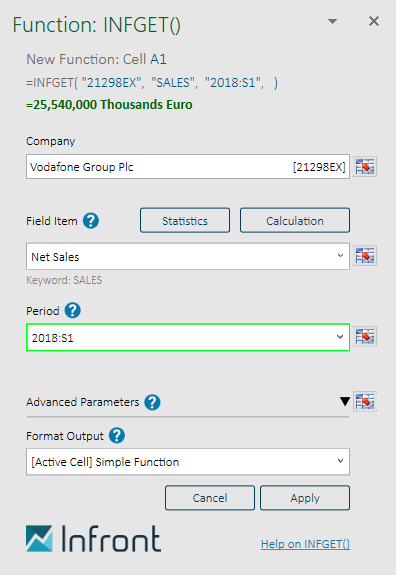Open help icon next to Format Output
396x575 pixels.
pos(117,436)
